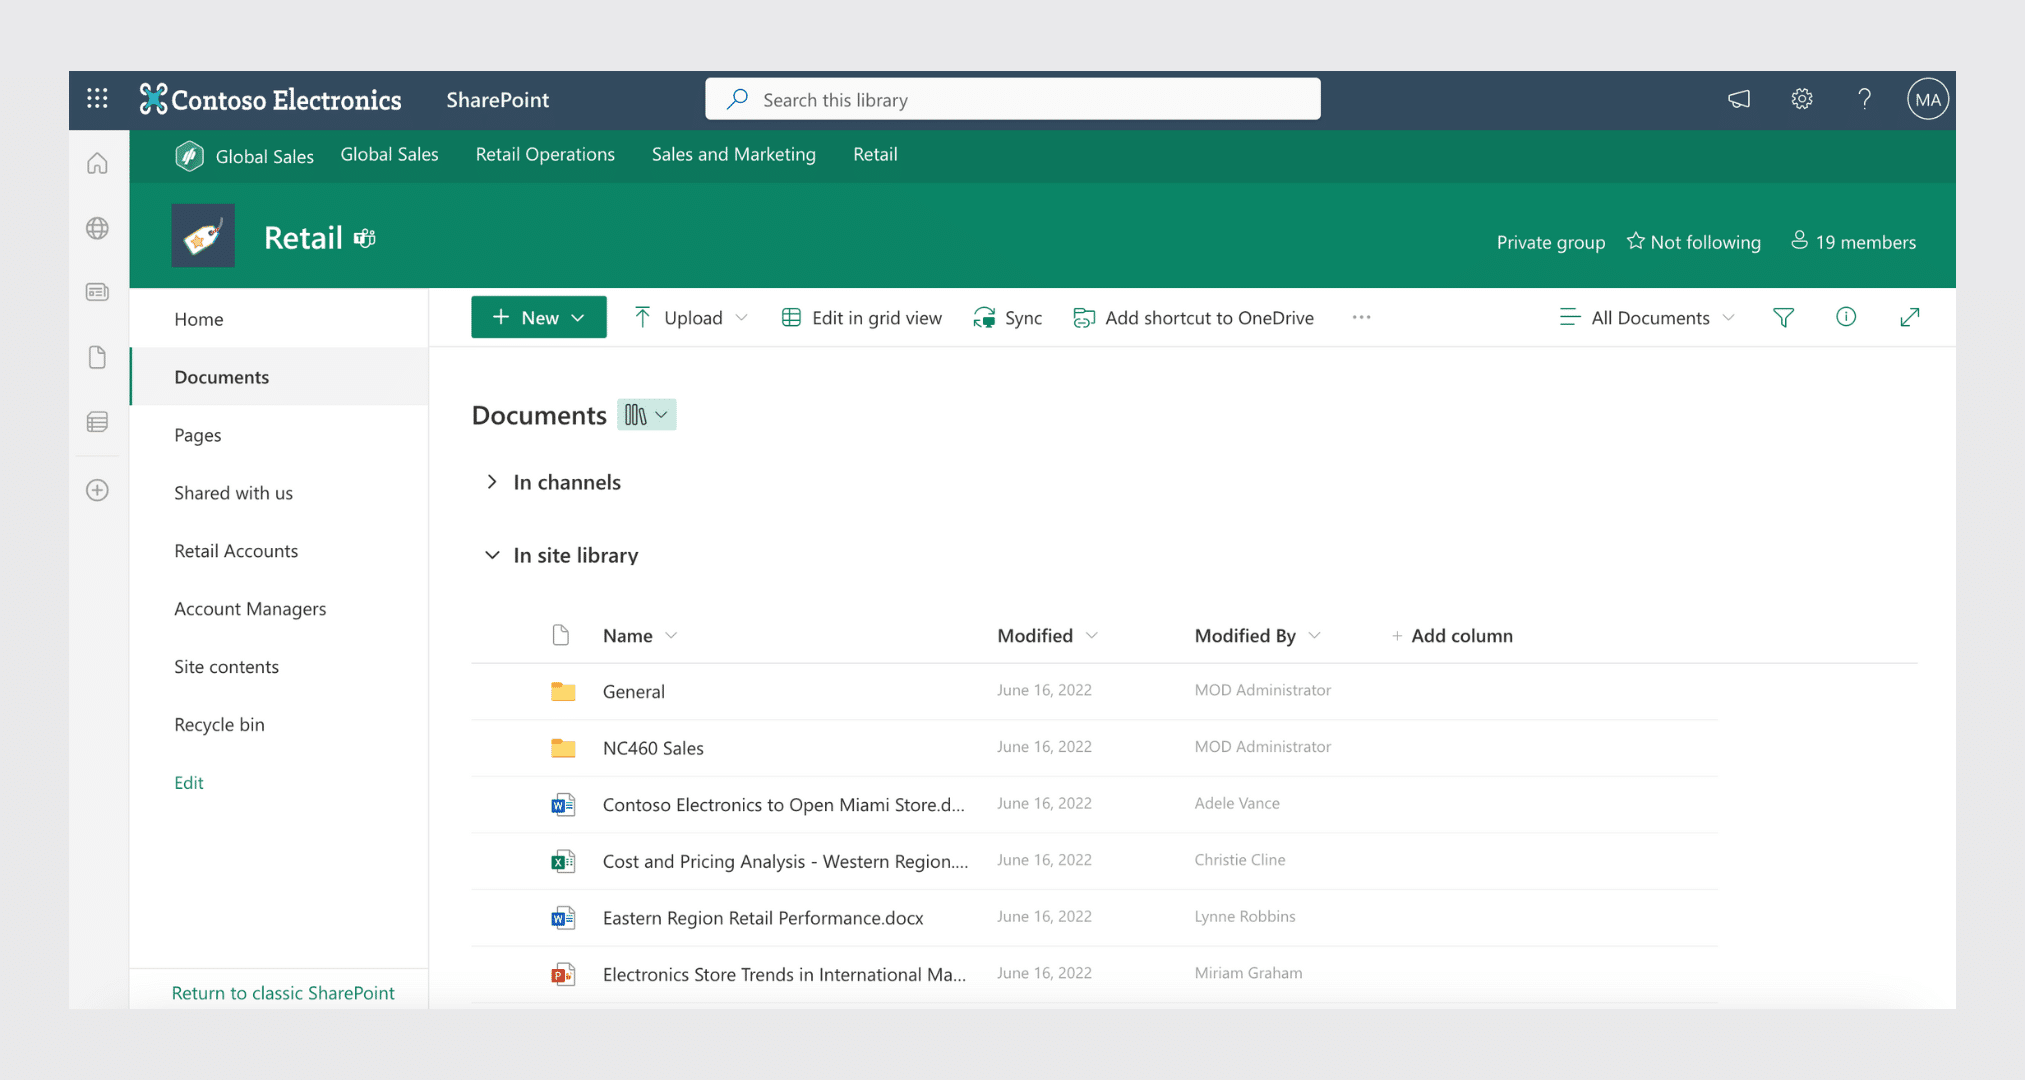Open the Microsoft 365 app launcher grid
Viewport: 2025px width, 1080px height.
pos(97,98)
